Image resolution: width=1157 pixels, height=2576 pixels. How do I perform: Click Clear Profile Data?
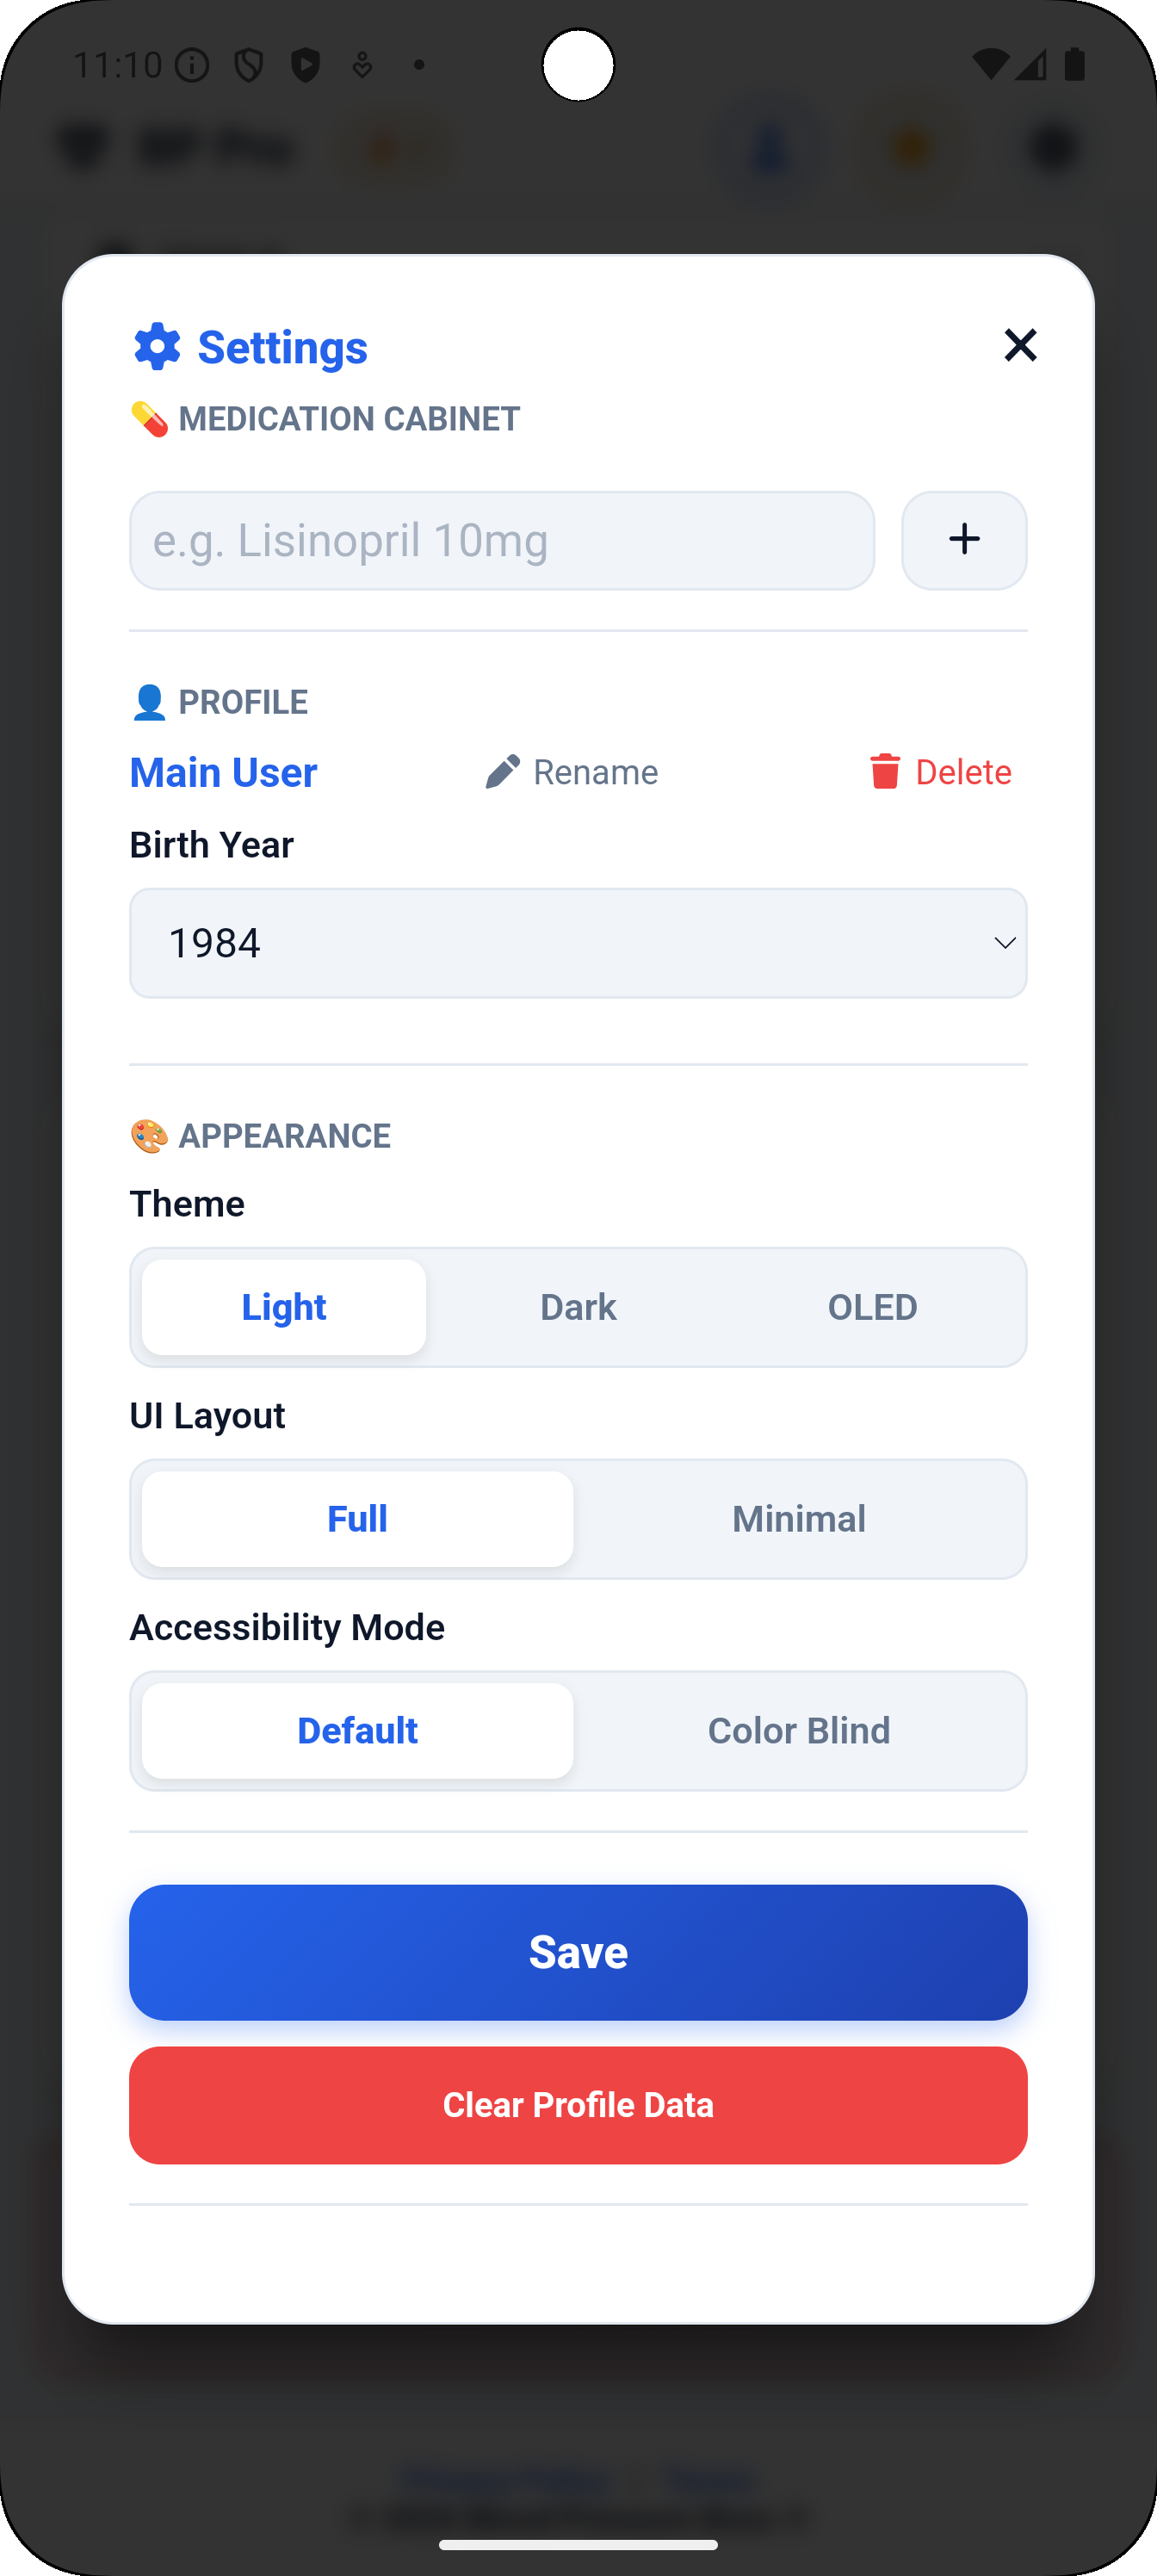point(578,2104)
